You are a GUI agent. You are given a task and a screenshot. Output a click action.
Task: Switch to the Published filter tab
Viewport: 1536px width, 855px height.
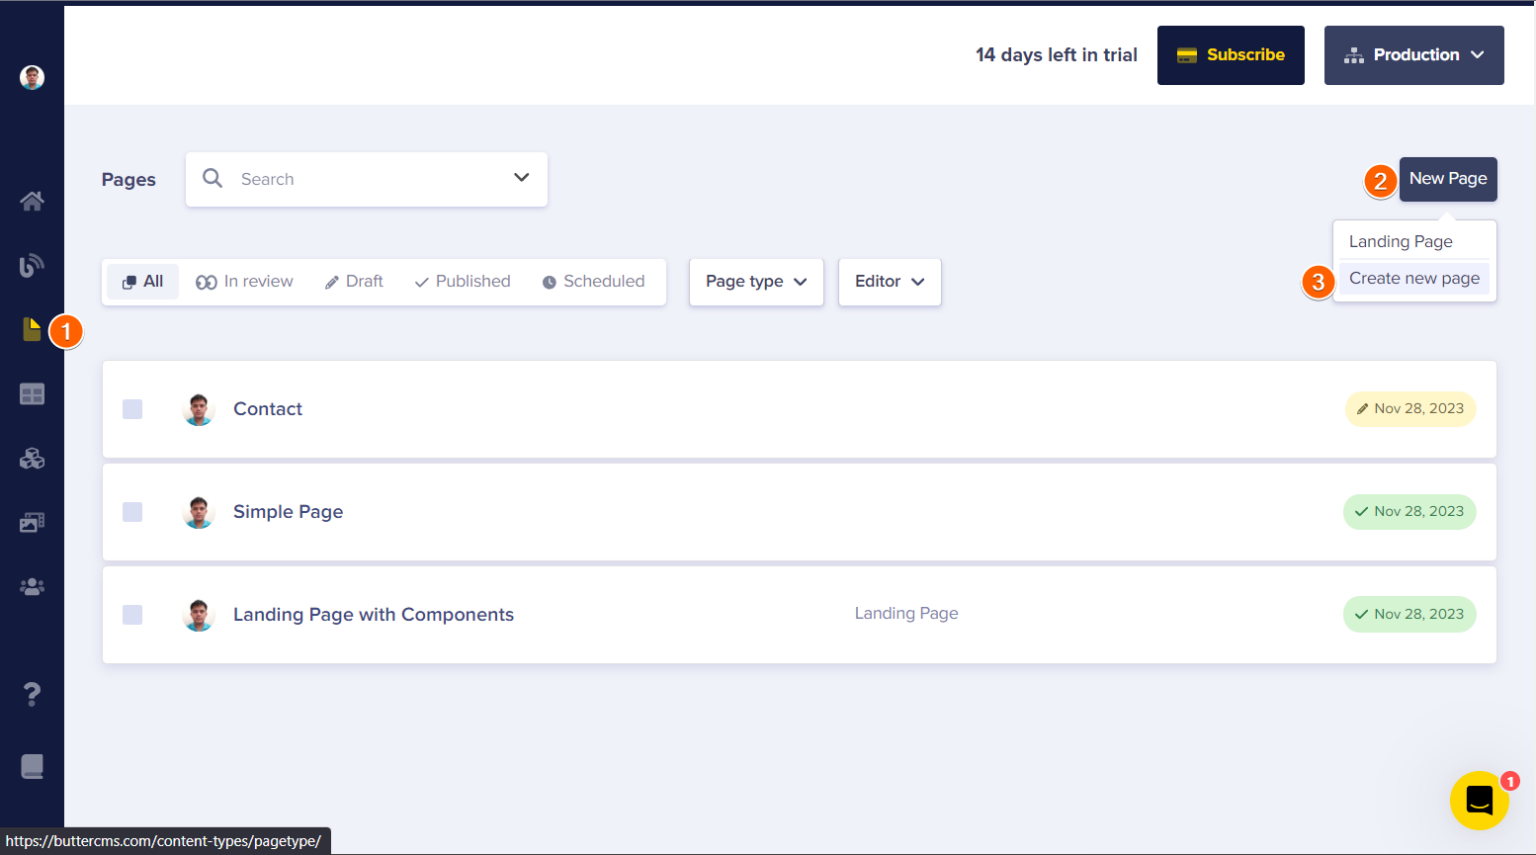[x=461, y=281]
